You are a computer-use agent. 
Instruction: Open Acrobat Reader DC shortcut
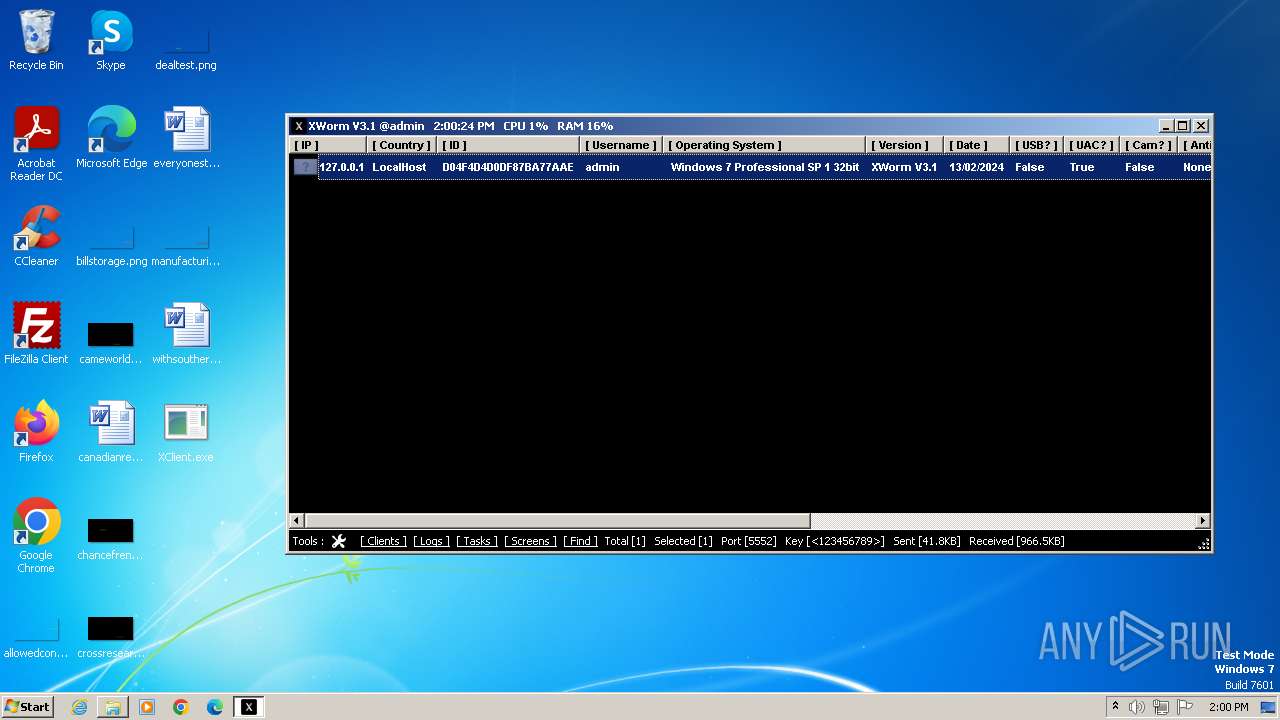[x=36, y=145]
